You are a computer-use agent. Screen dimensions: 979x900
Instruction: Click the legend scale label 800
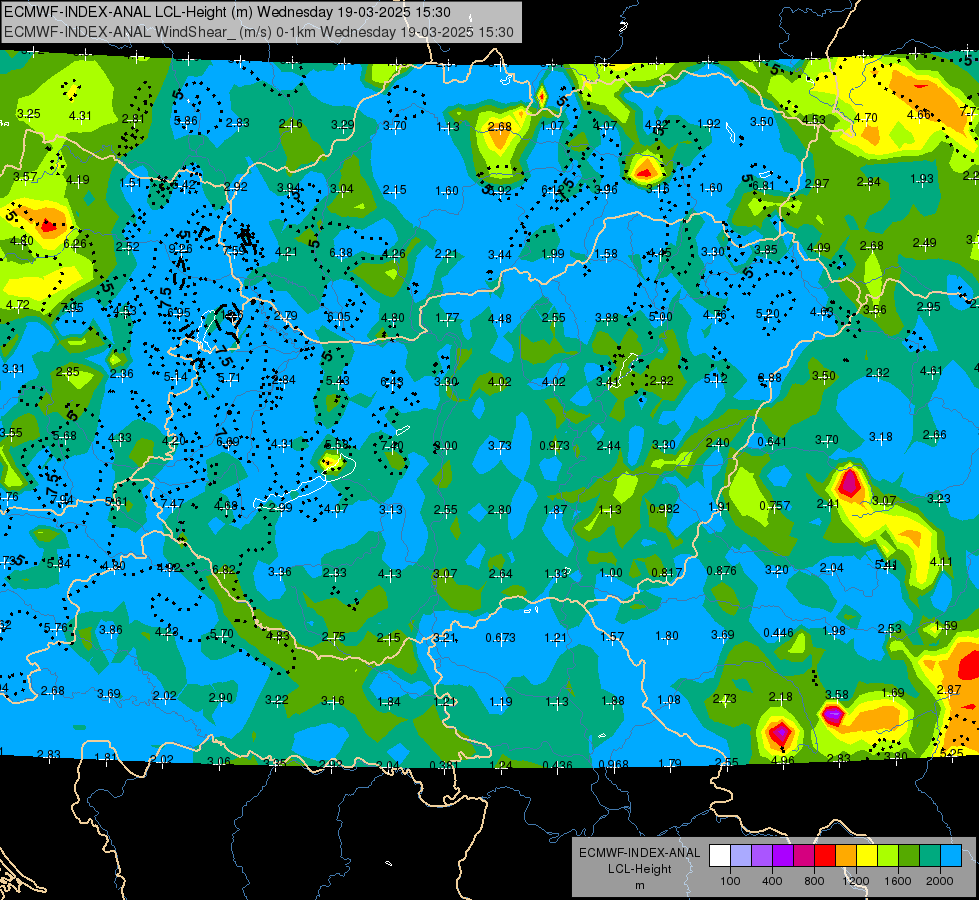pyautogui.click(x=814, y=881)
